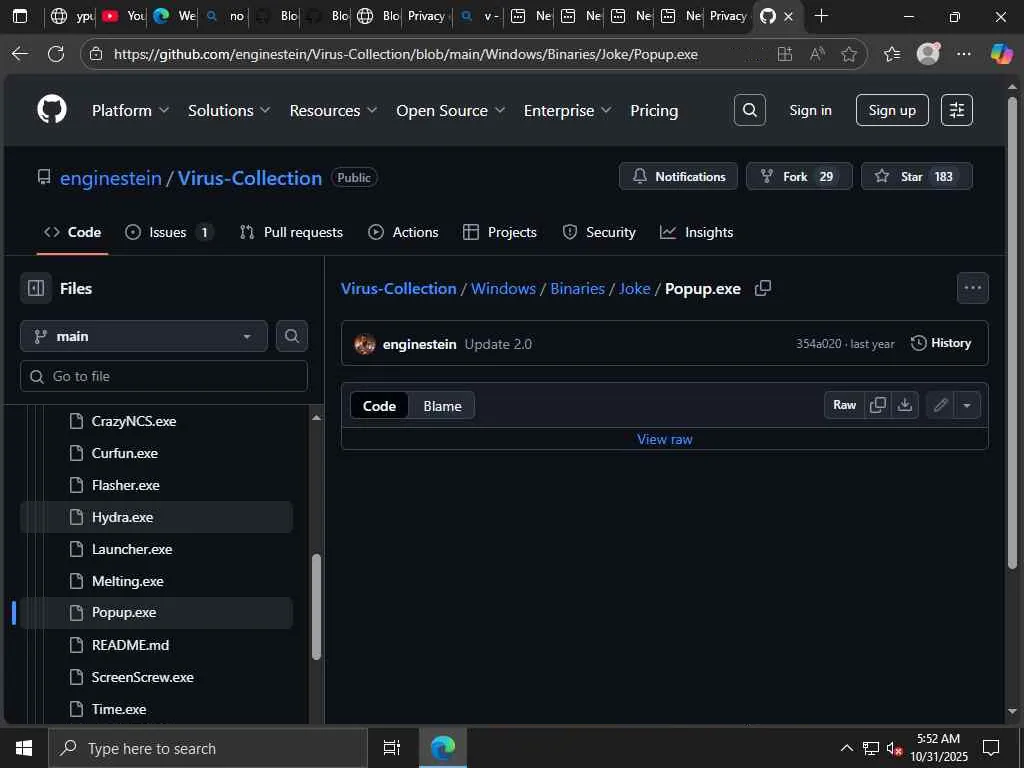This screenshot has height=768, width=1024.
Task: Click the Sign in link
Action: 810,110
